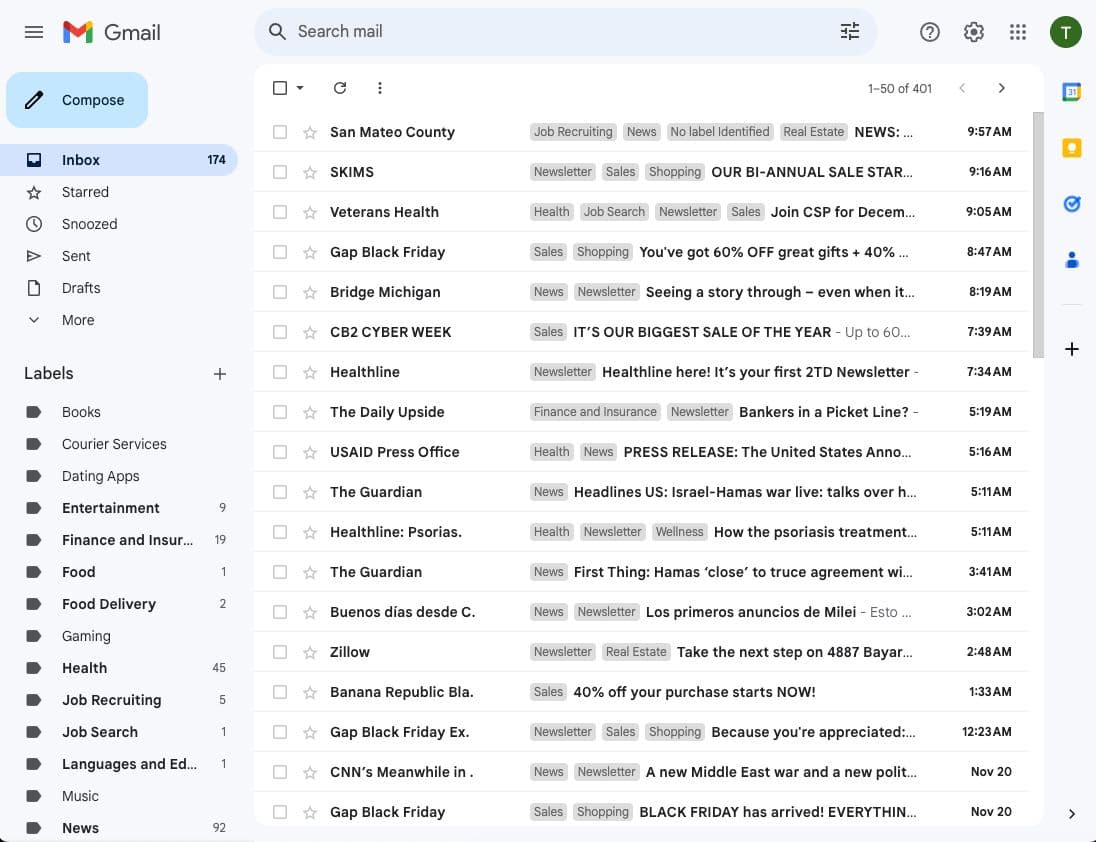The height and width of the screenshot is (842, 1096).
Task: Check the Healthline: Psorias. email
Action: click(x=280, y=532)
